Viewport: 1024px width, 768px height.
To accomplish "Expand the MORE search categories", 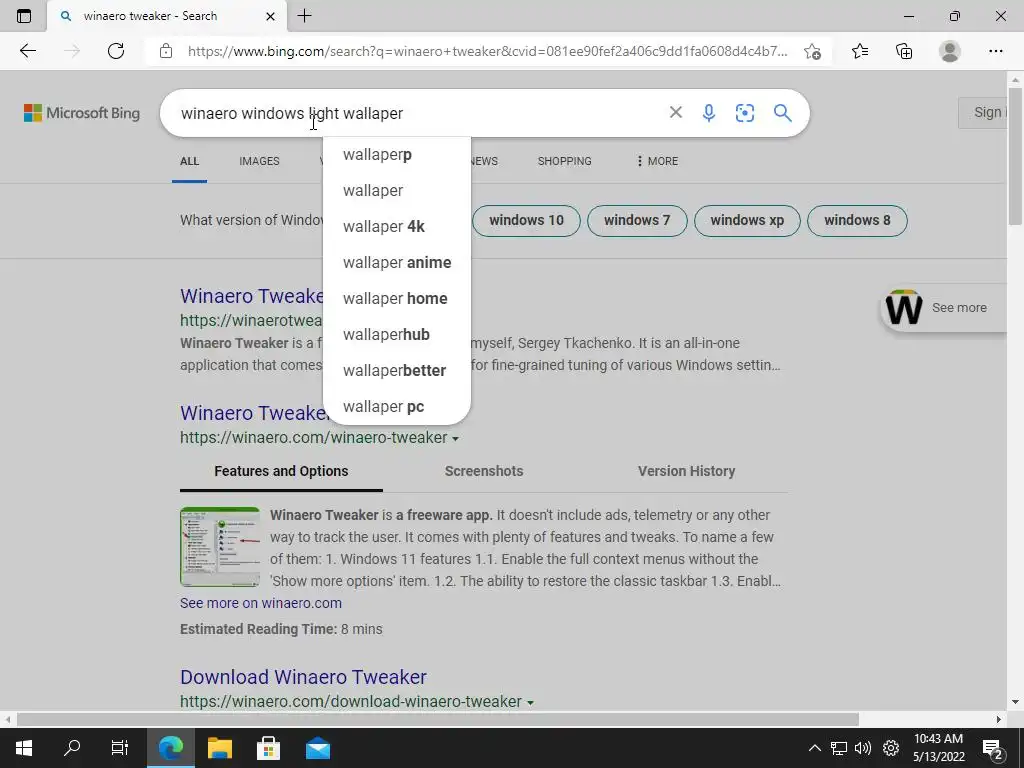I will click(657, 161).
